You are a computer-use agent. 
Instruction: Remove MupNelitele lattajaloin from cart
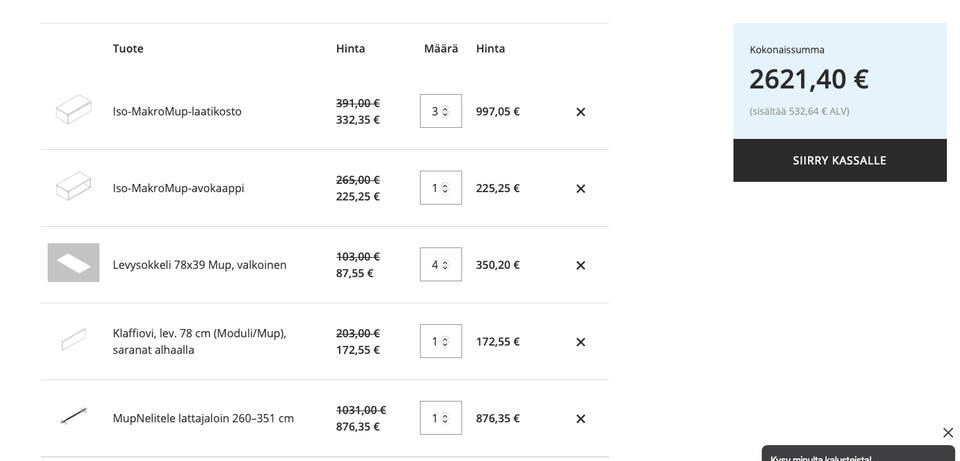[581, 419]
